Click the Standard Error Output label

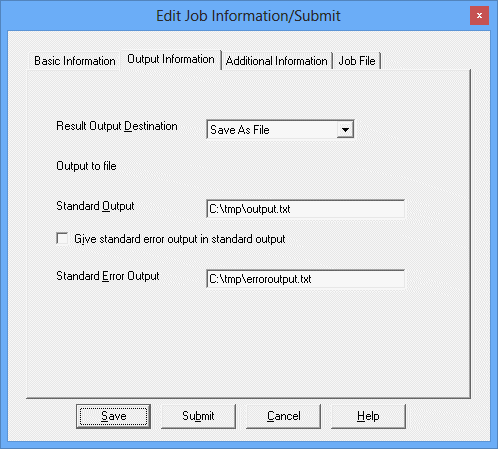click(108, 276)
